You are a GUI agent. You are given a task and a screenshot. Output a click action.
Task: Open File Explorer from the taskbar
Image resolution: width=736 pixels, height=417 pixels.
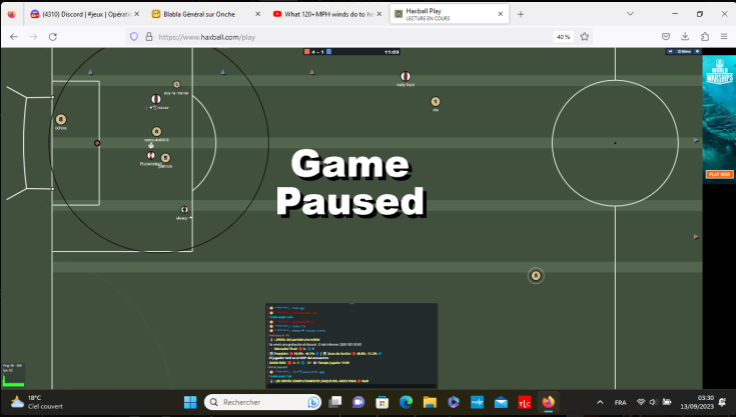[x=429, y=402]
